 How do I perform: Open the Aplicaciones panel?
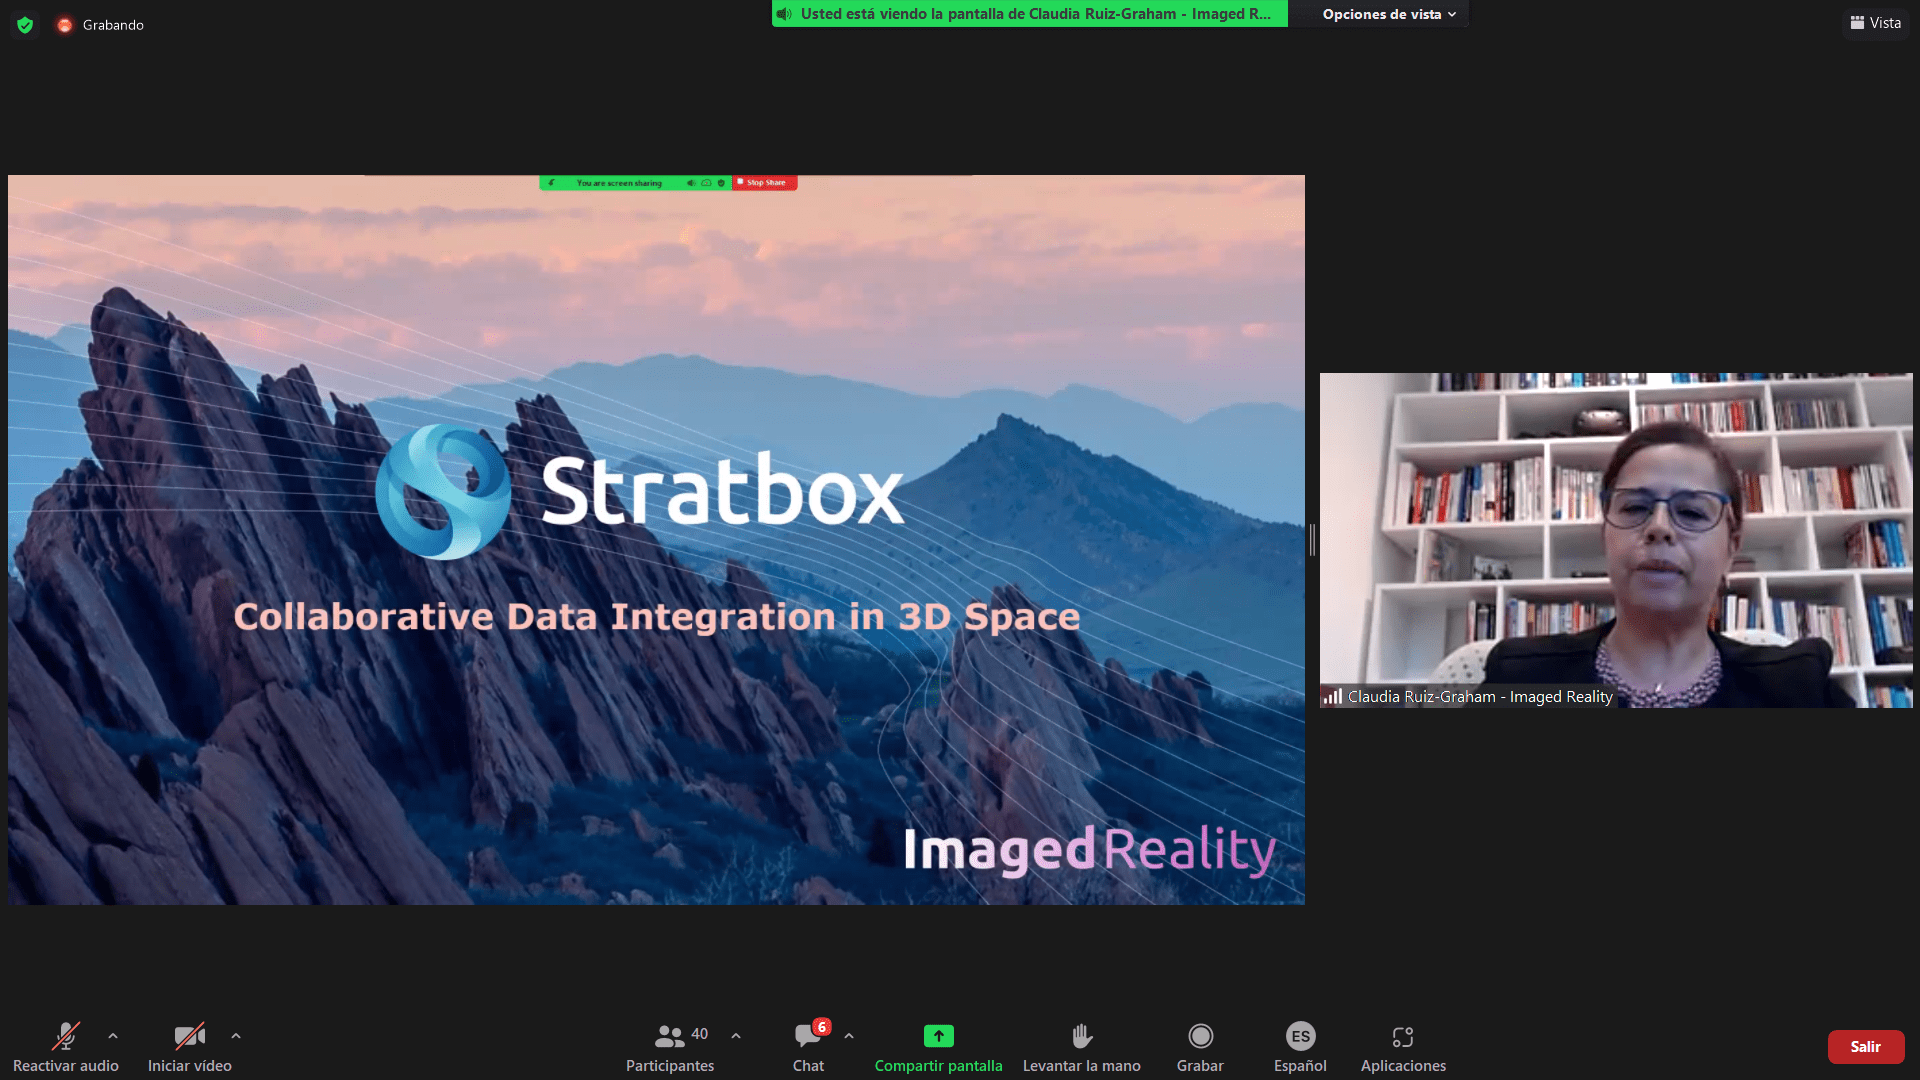click(x=1403, y=1047)
